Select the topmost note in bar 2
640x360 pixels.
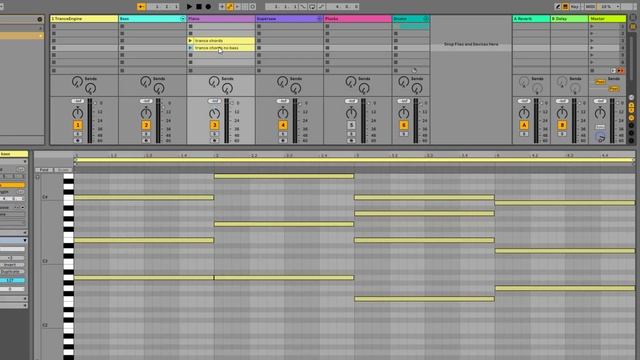click(x=284, y=176)
